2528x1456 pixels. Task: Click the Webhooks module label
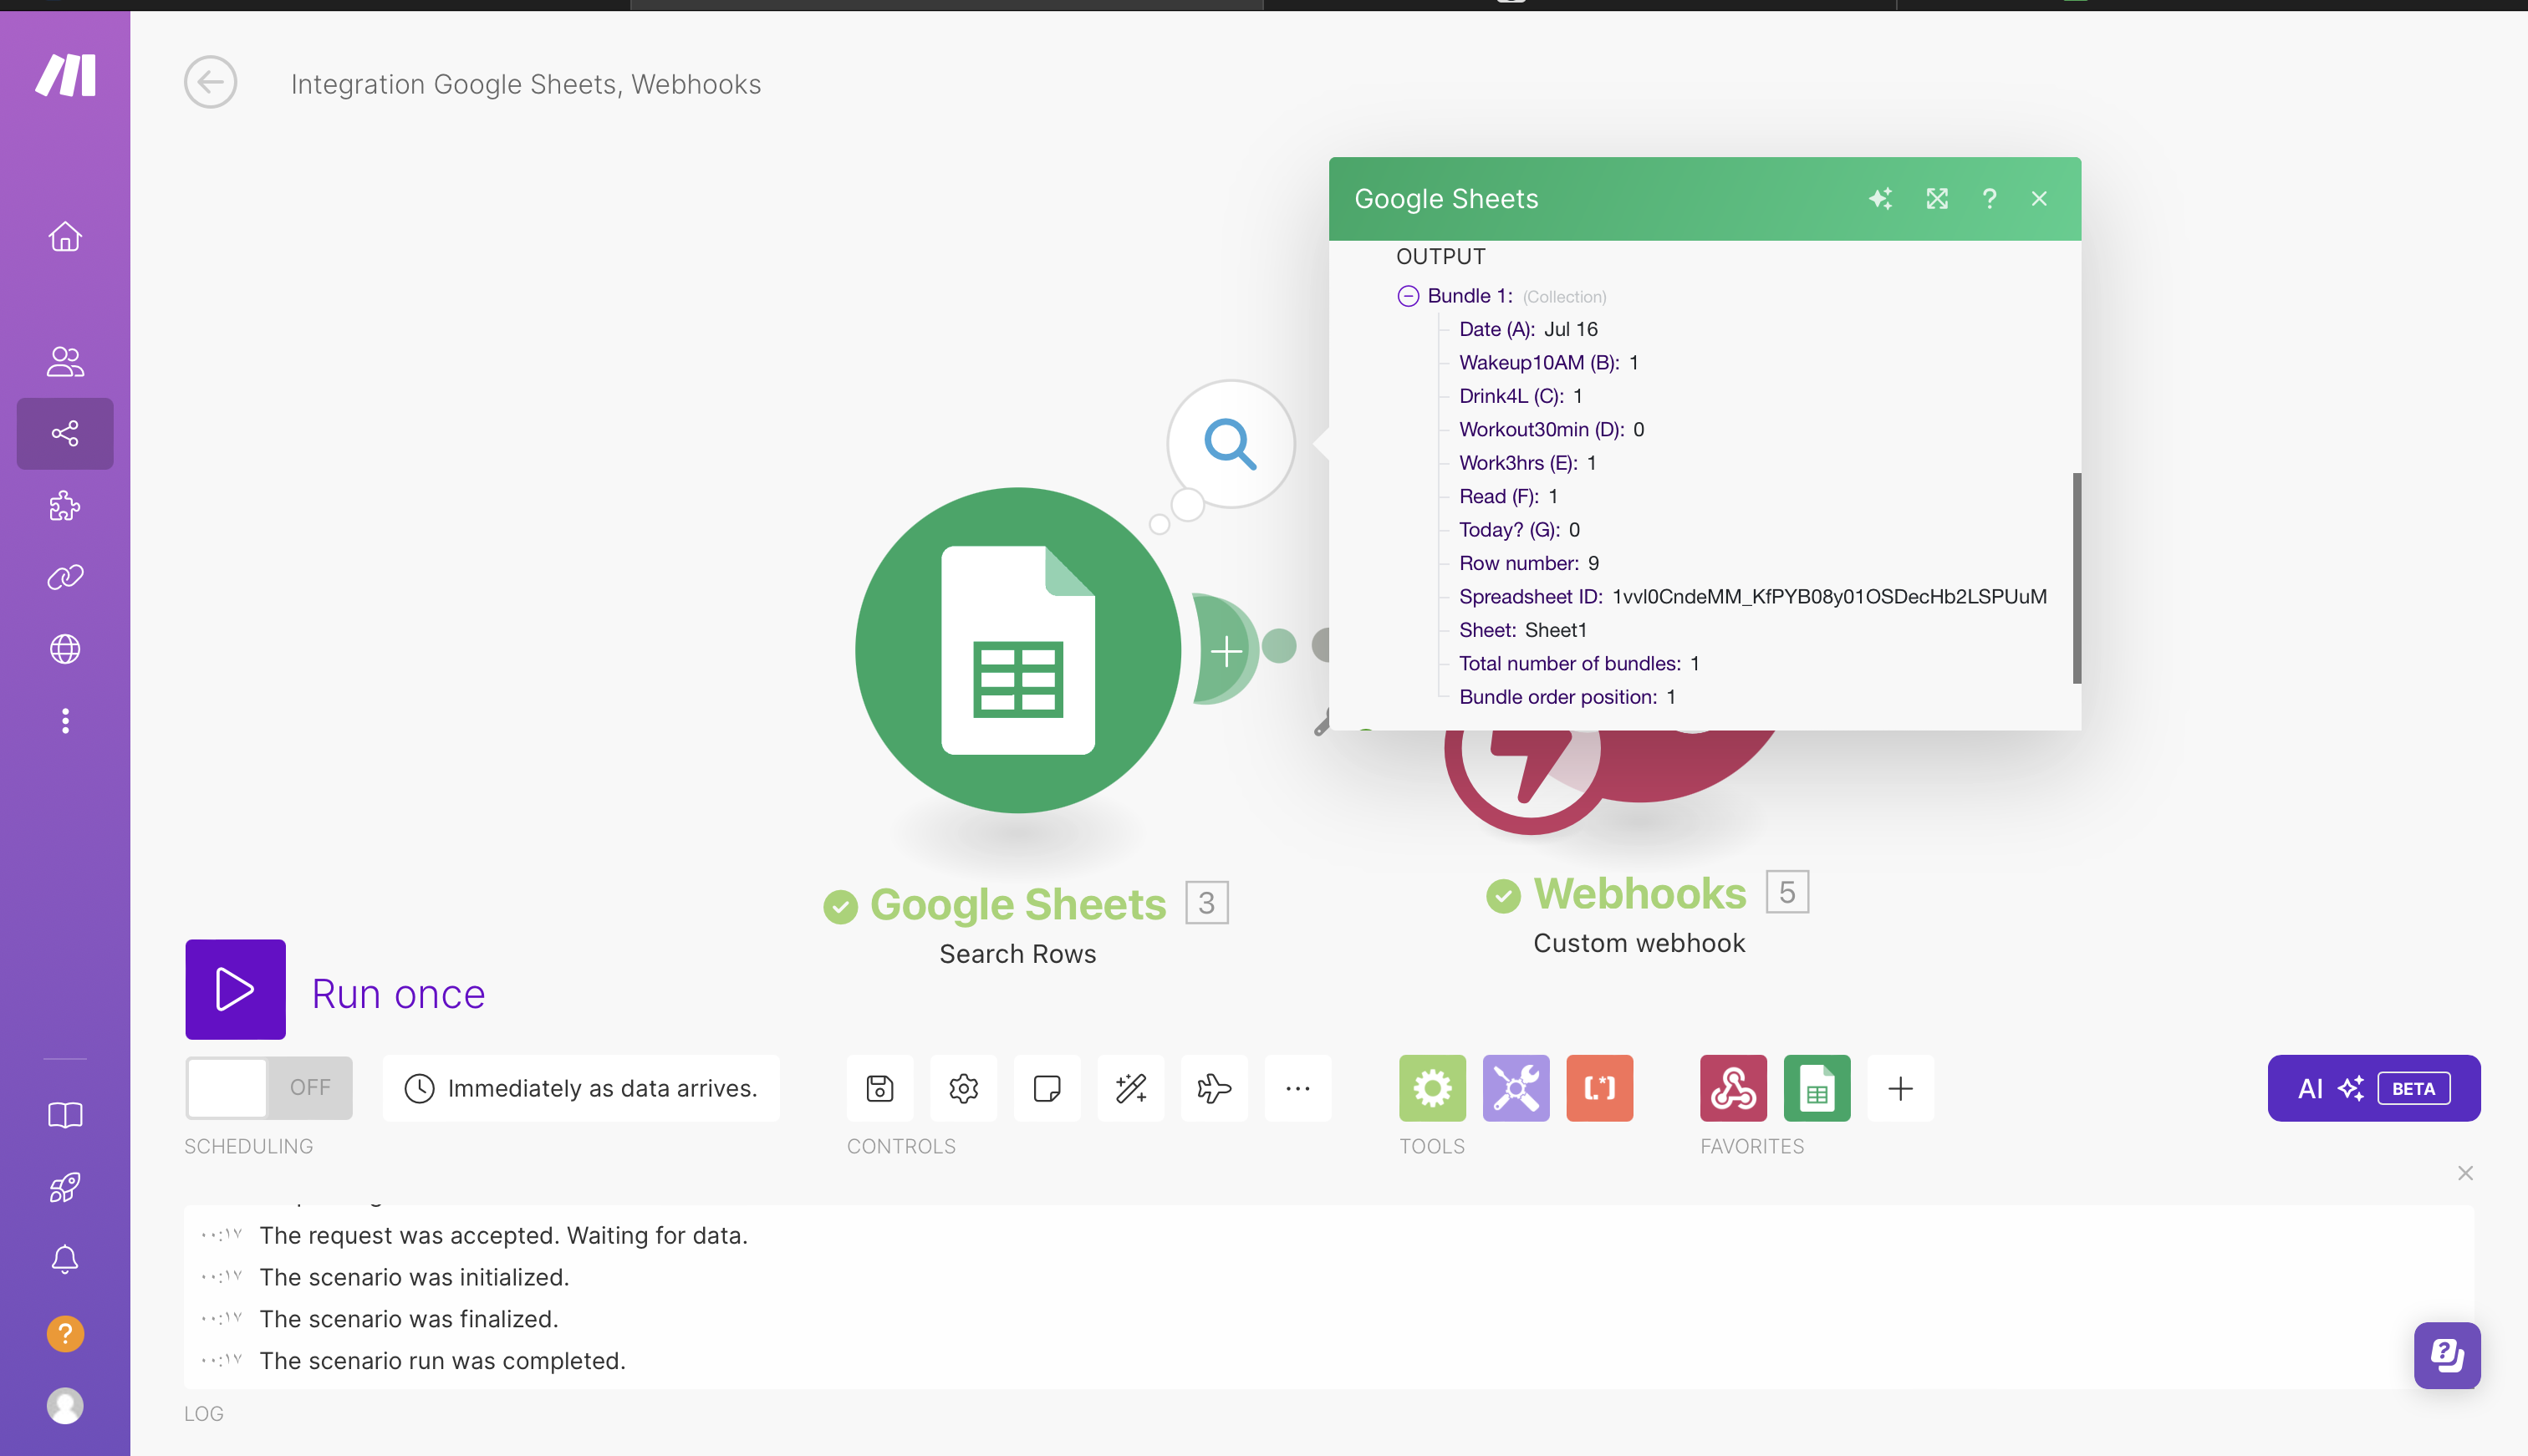tap(1640, 893)
